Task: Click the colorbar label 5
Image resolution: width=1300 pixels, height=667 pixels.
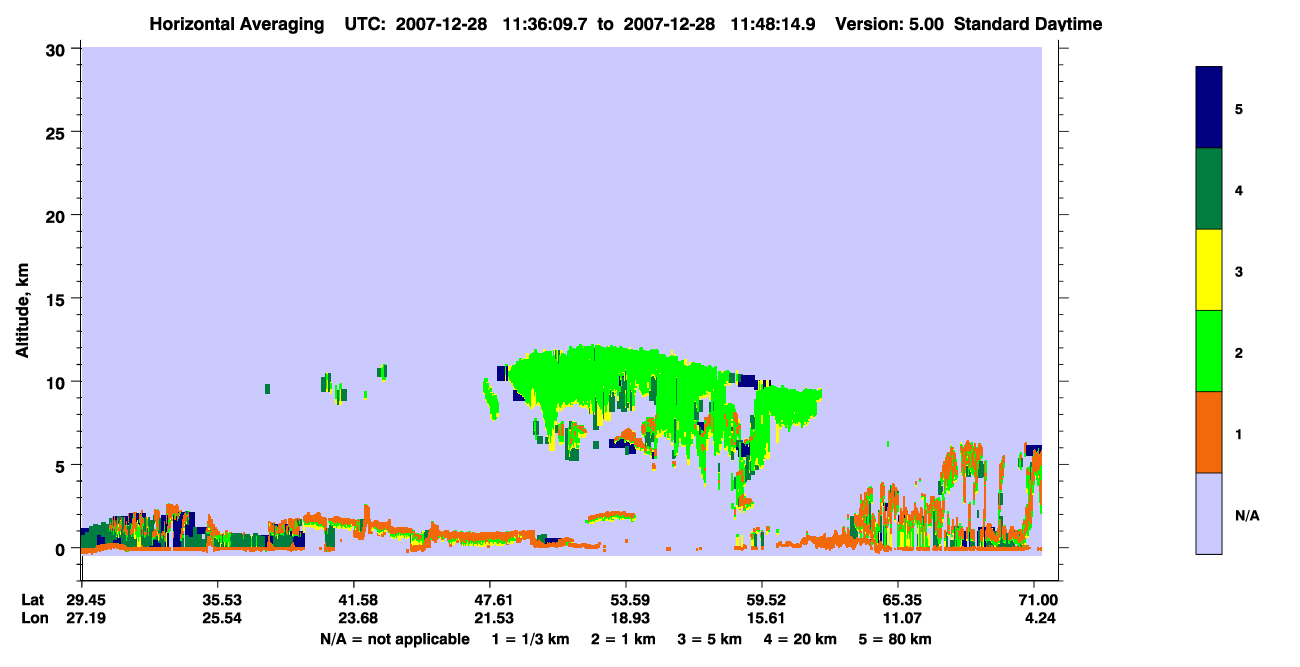Action: (x=1239, y=108)
